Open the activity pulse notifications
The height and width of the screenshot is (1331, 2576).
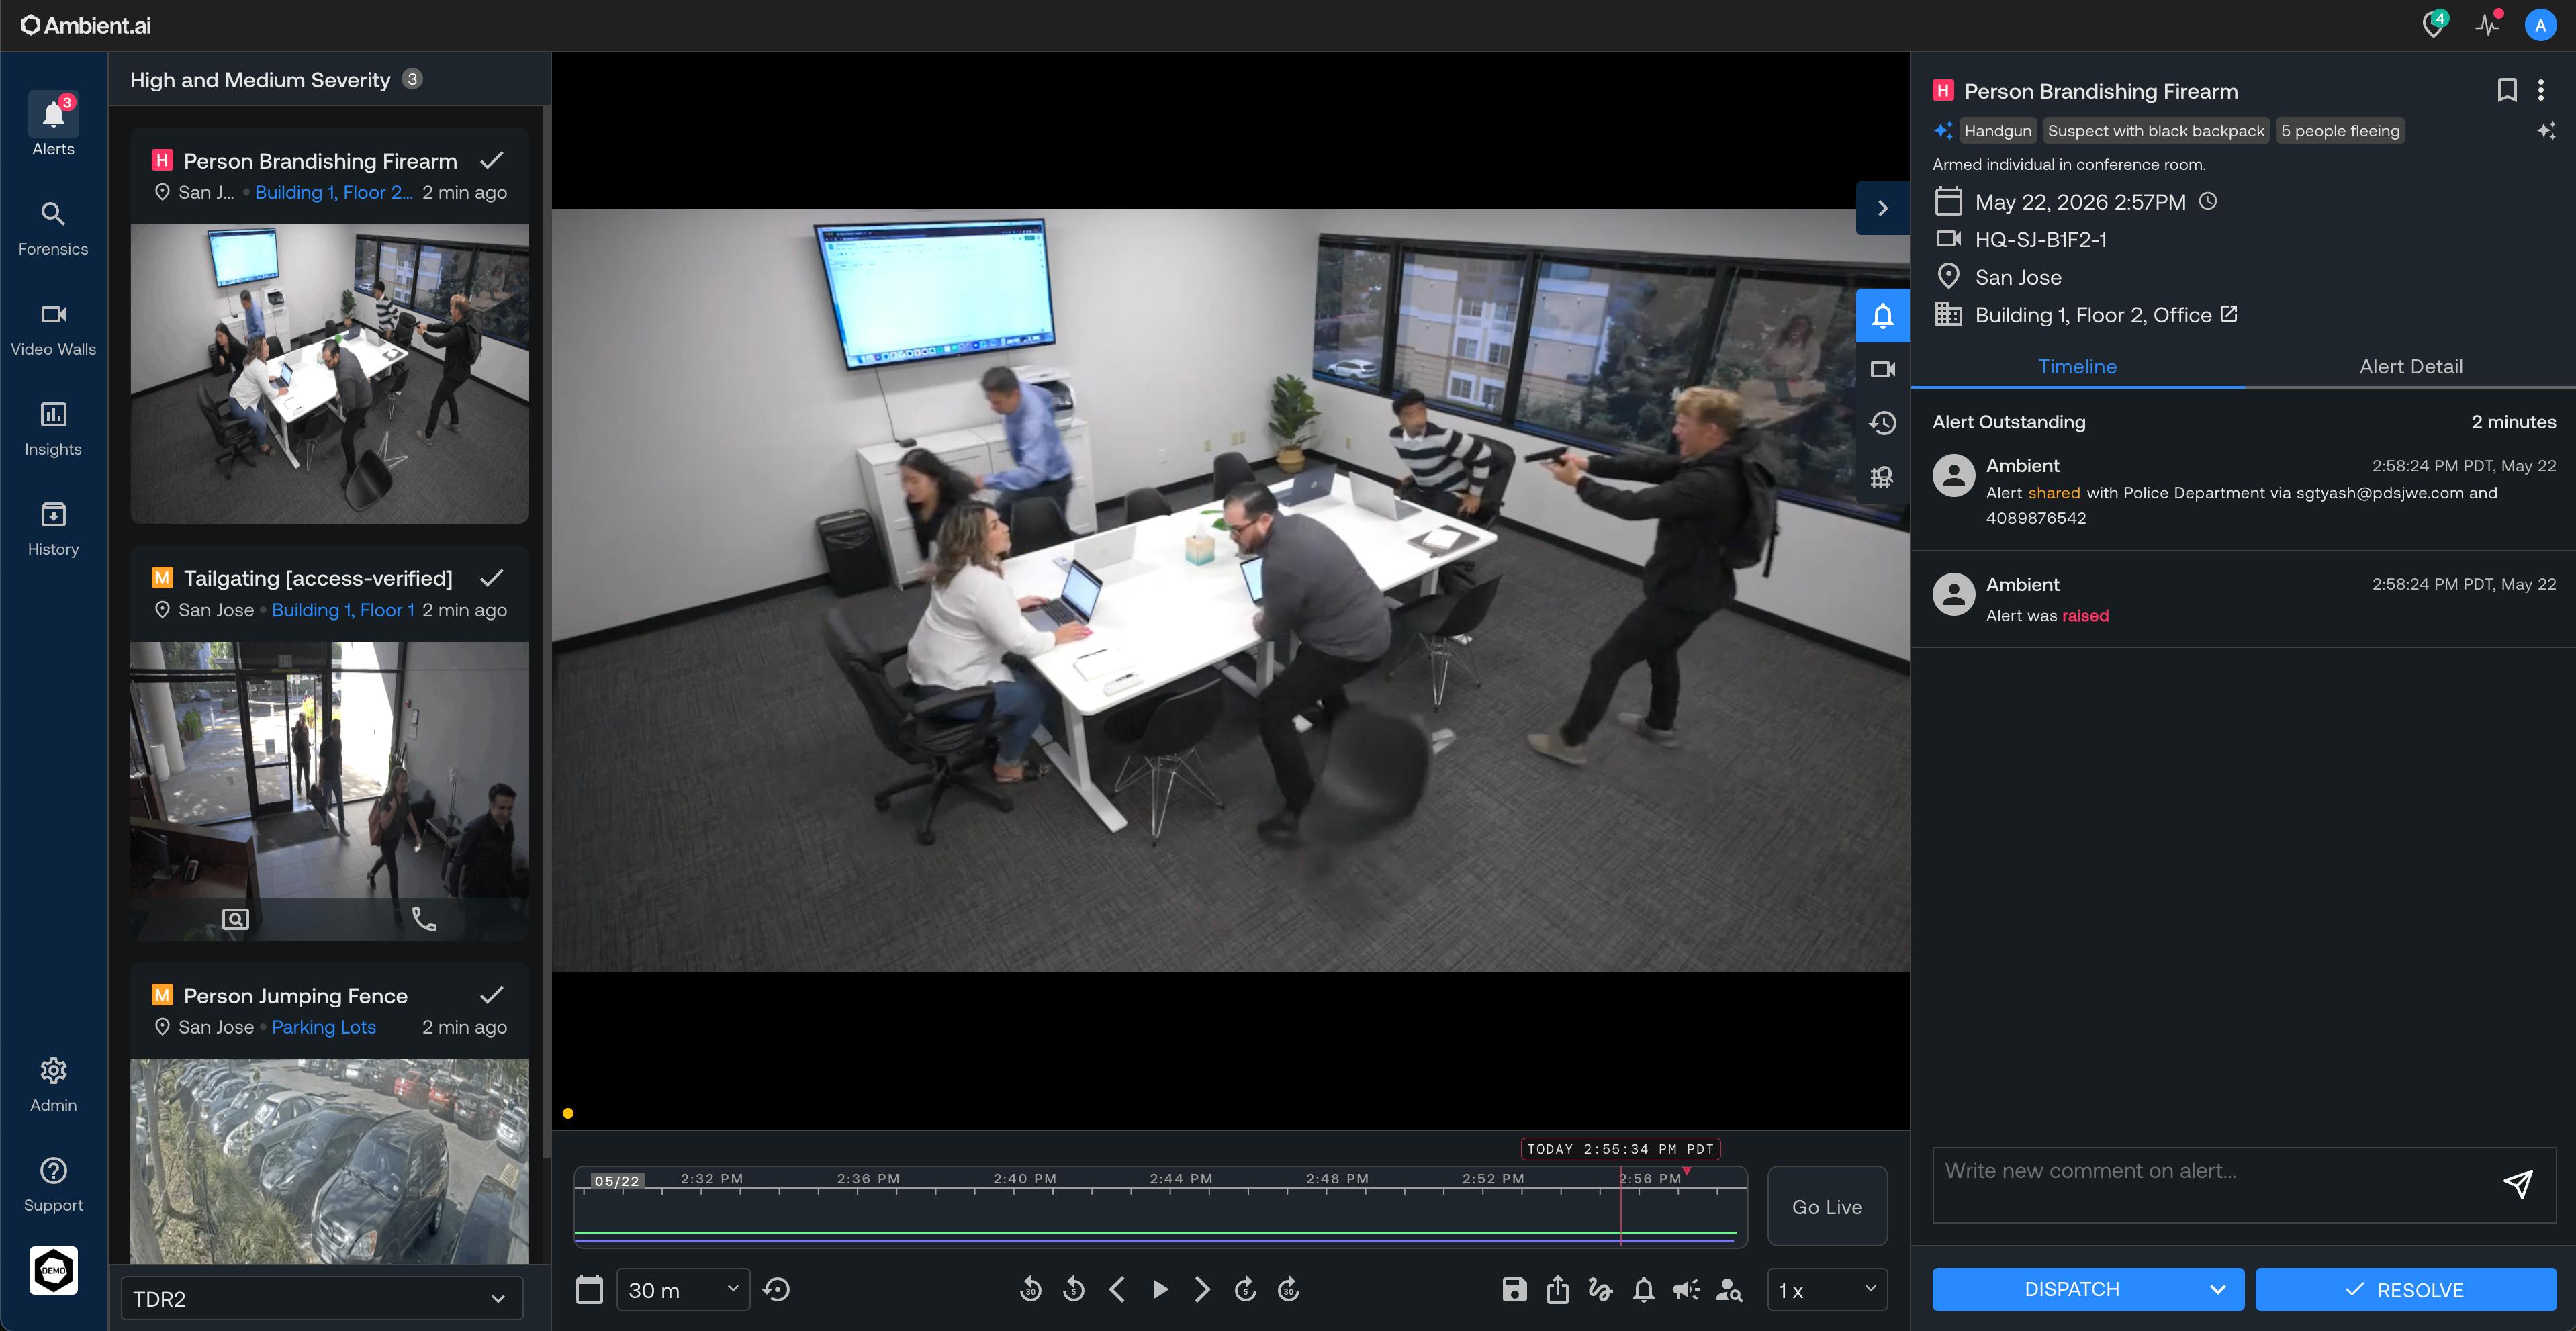tap(2488, 25)
